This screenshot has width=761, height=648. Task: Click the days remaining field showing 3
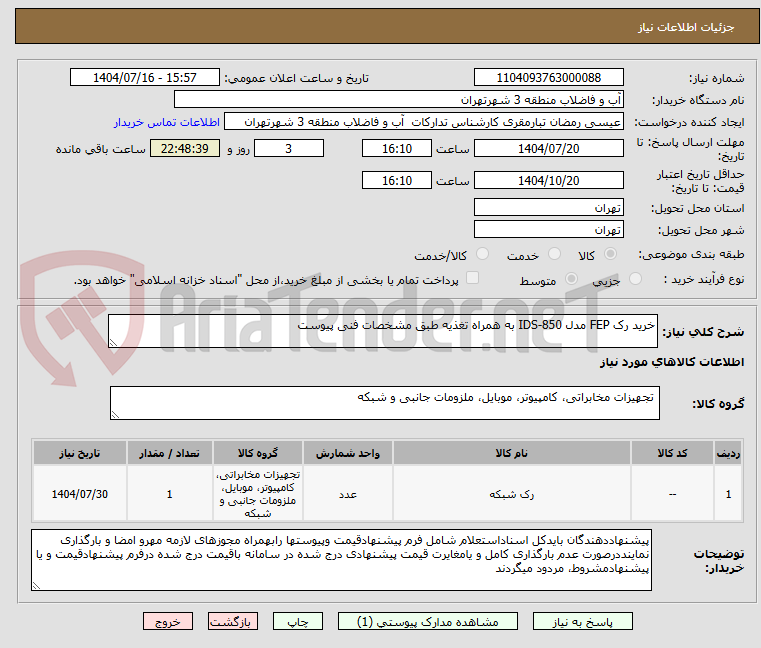point(289,149)
